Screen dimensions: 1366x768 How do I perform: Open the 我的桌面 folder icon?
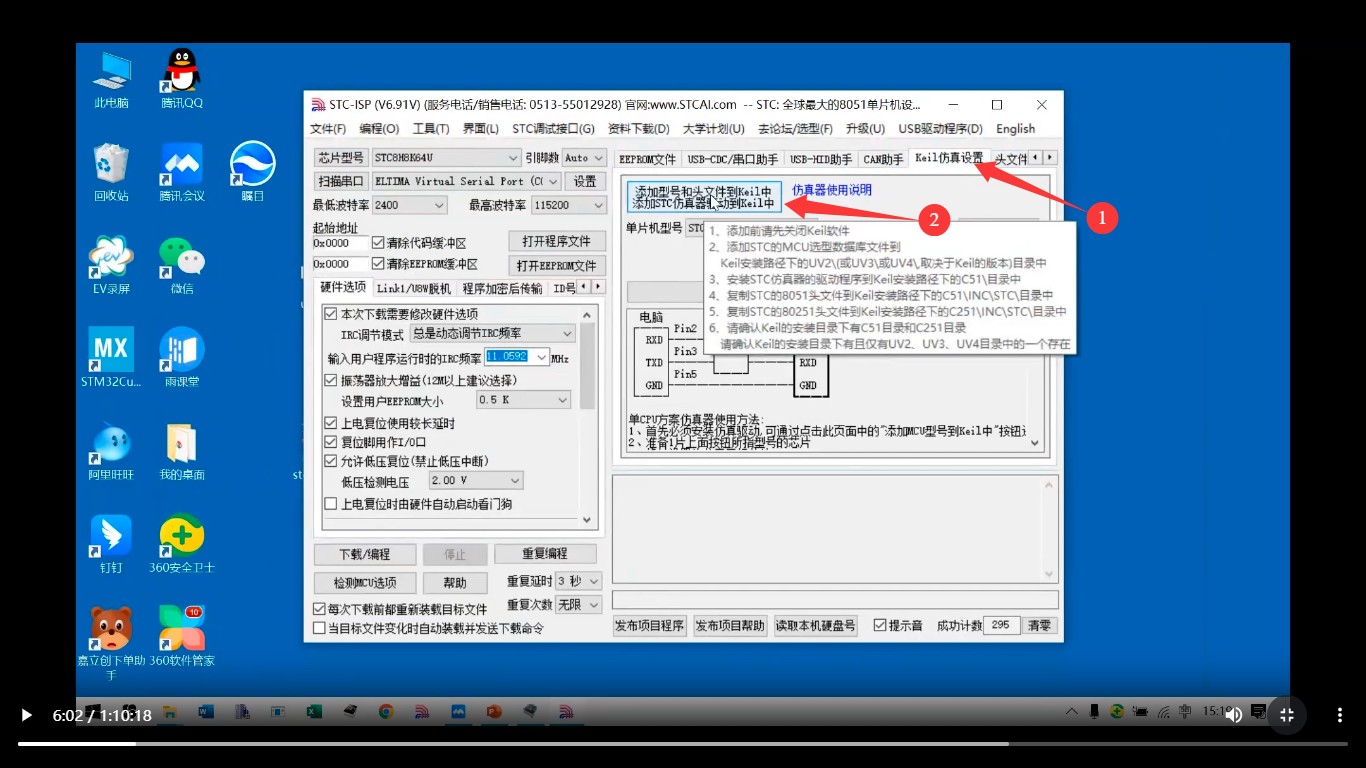[x=181, y=450]
